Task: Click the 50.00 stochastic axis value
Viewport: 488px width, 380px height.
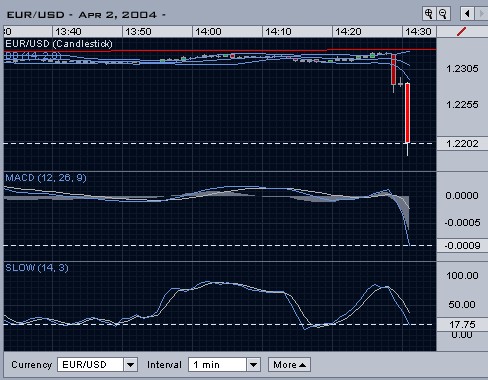Action: (462, 304)
